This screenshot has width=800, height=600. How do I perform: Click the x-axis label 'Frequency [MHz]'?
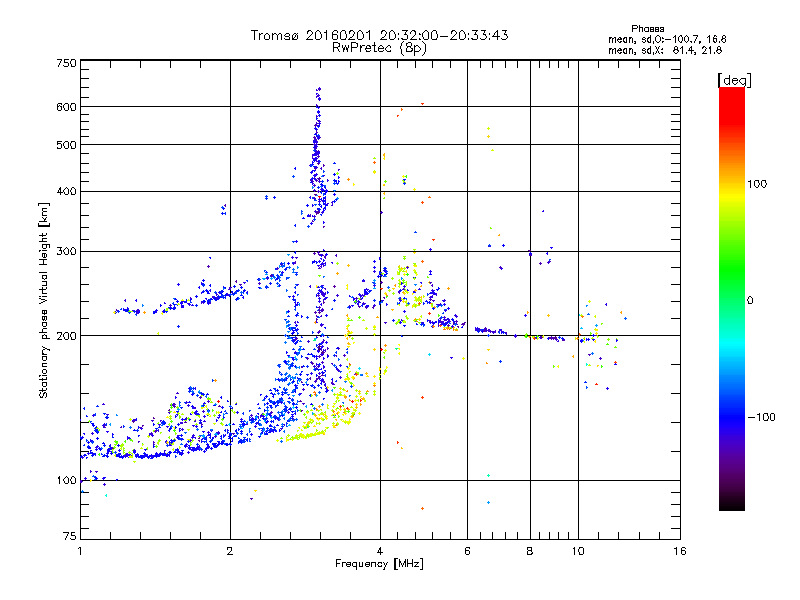pyautogui.click(x=379, y=564)
